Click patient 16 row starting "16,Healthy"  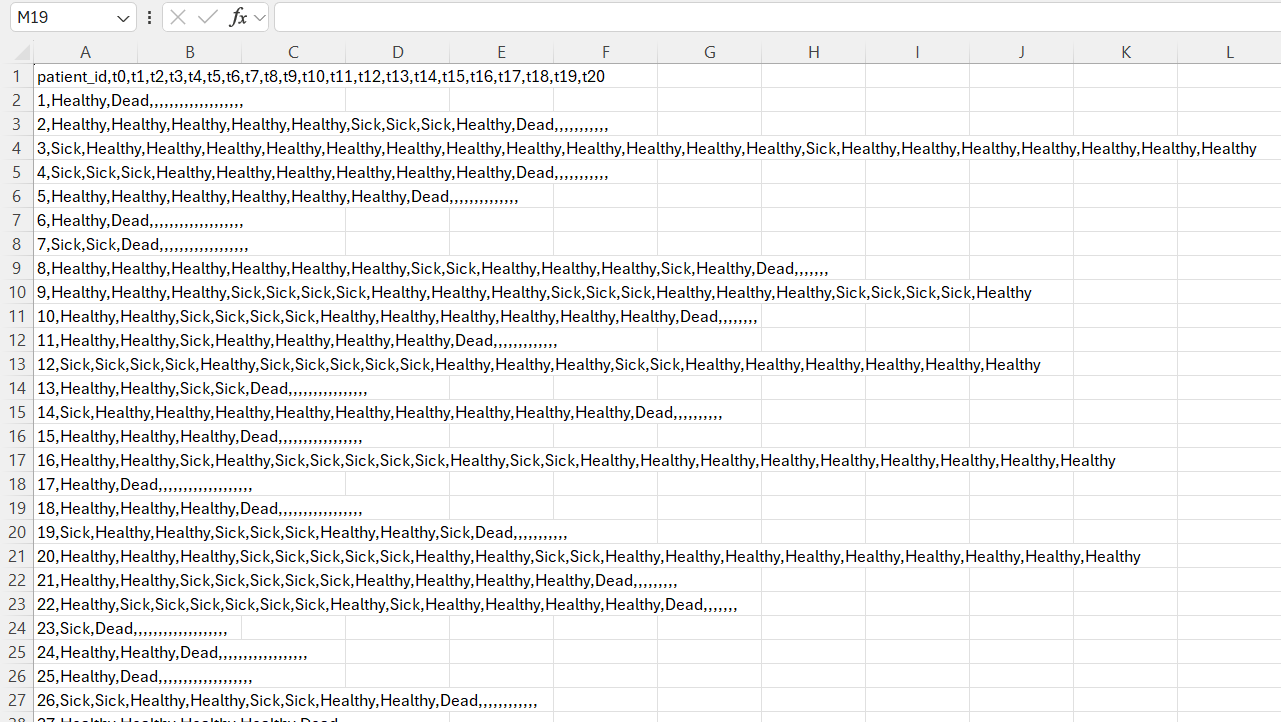click(x=577, y=460)
